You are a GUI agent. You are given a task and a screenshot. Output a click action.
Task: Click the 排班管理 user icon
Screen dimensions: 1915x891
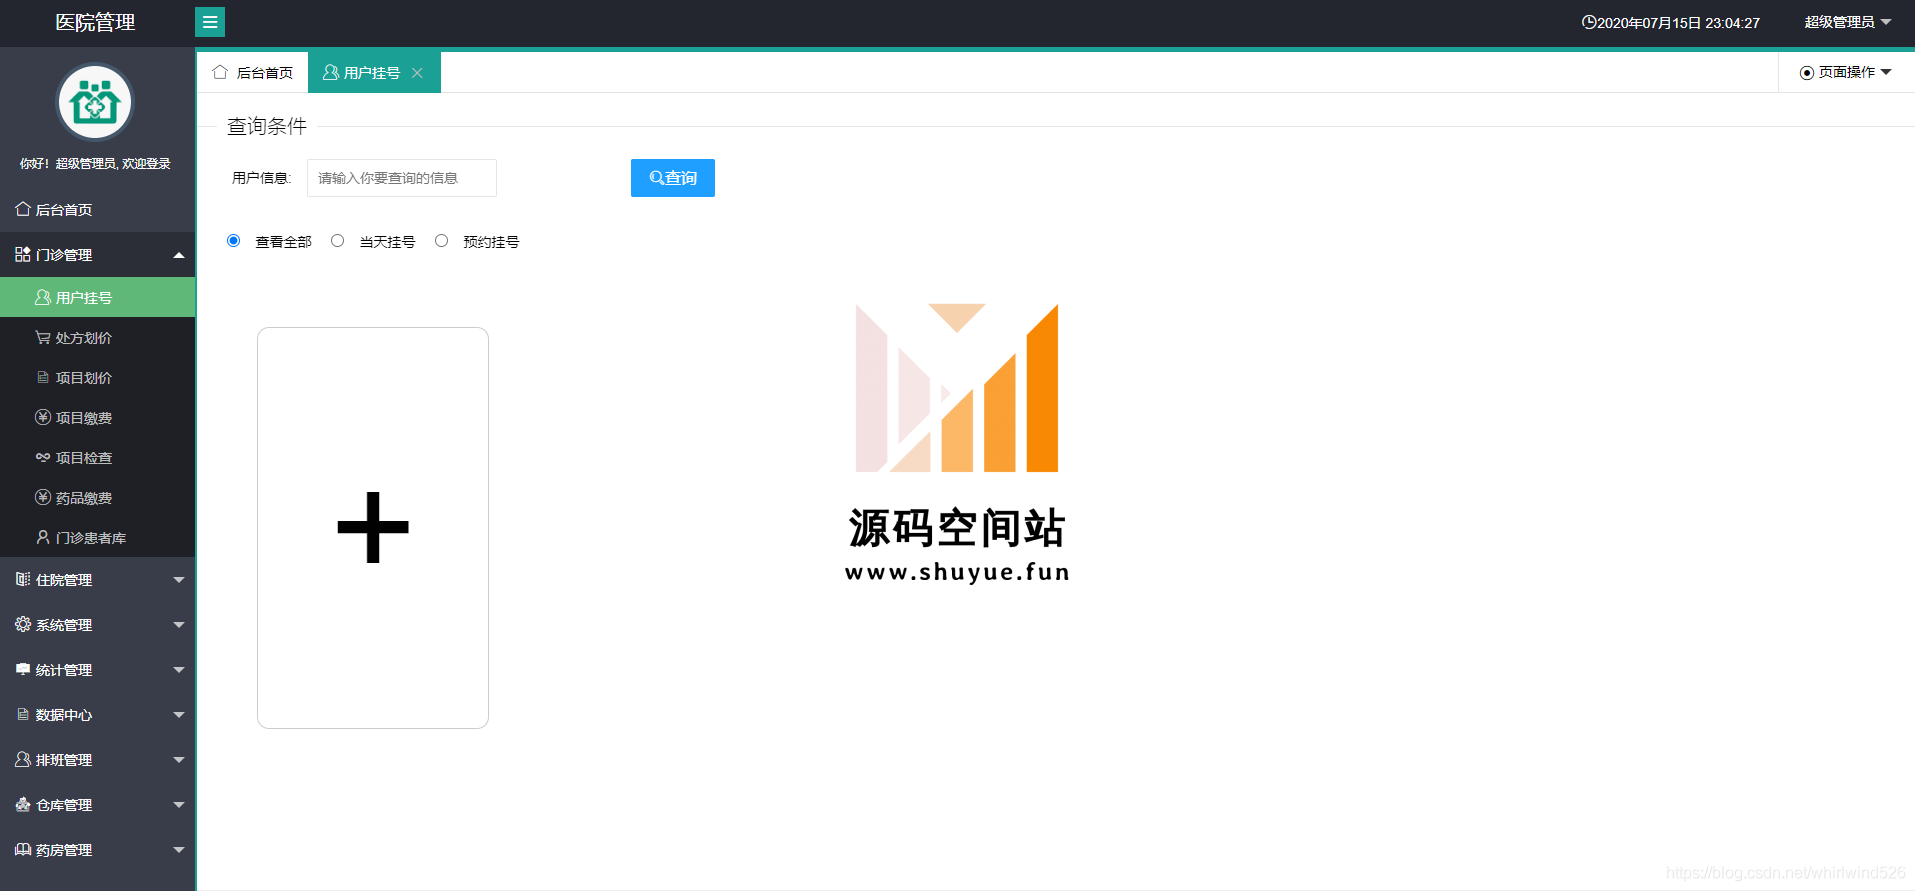(x=23, y=759)
